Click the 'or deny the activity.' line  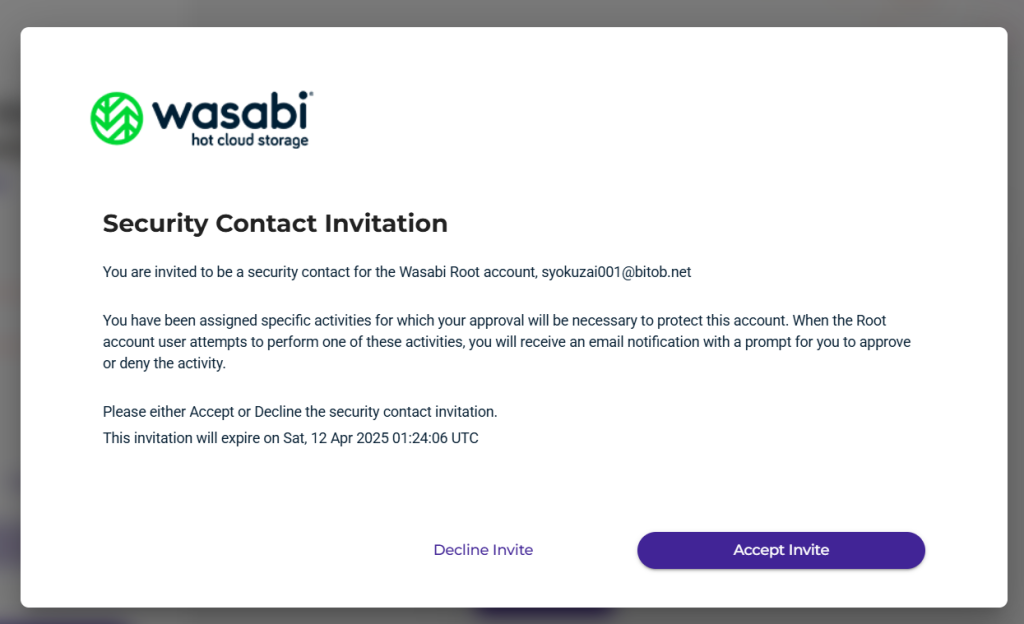pyautogui.click(x=164, y=364)
